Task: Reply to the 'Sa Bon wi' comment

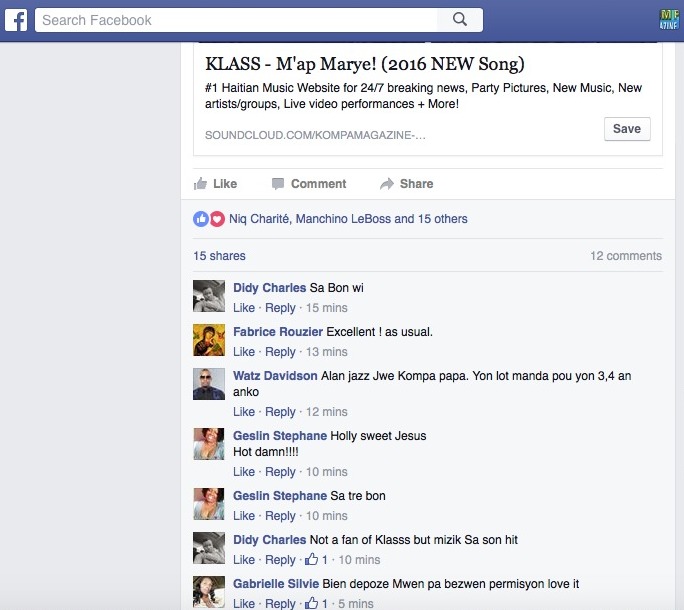Action: (280, 308)
